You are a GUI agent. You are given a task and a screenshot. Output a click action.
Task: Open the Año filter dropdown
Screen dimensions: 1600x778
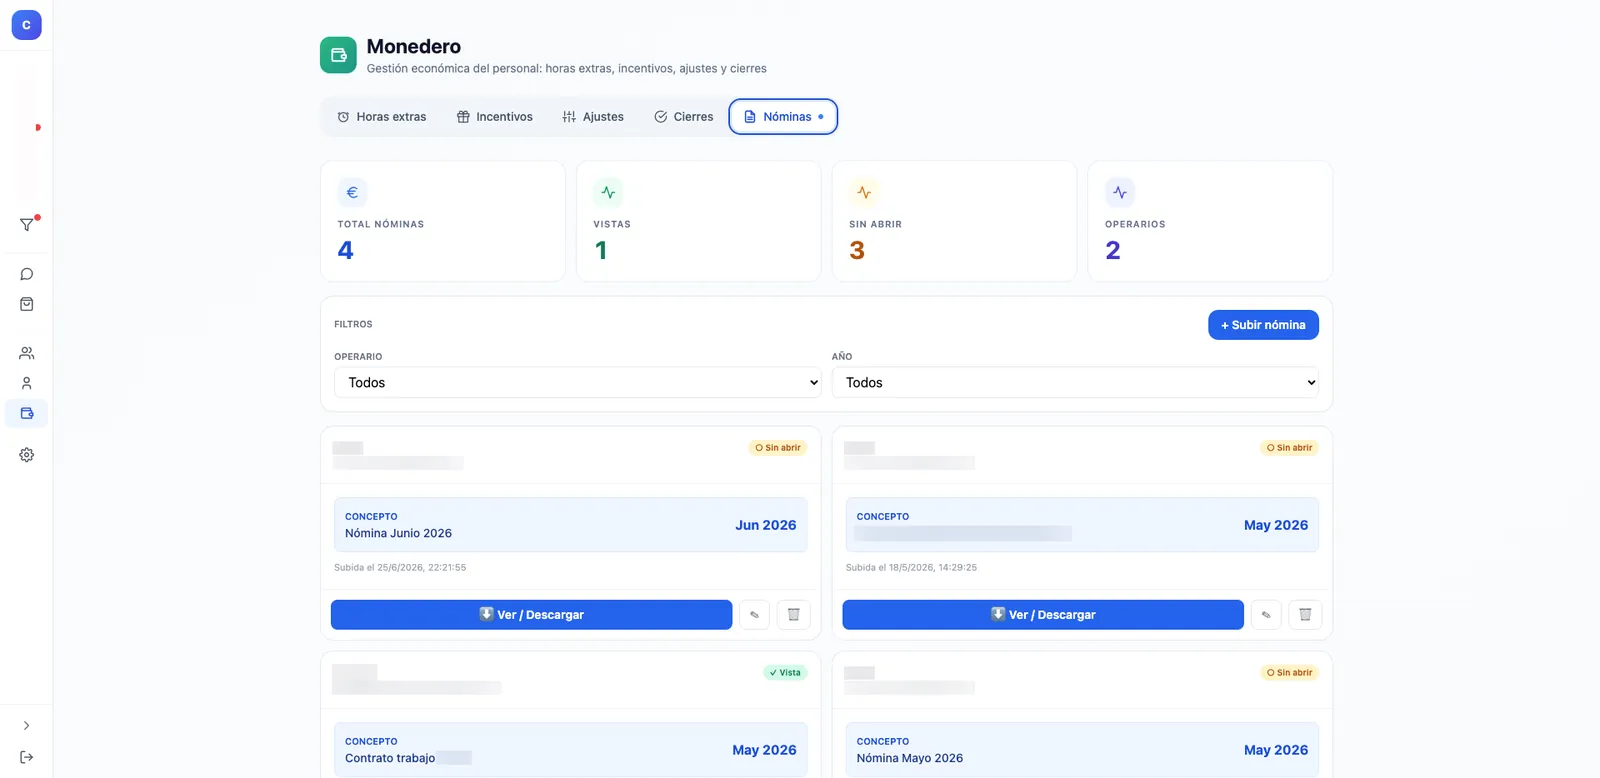1075,382
